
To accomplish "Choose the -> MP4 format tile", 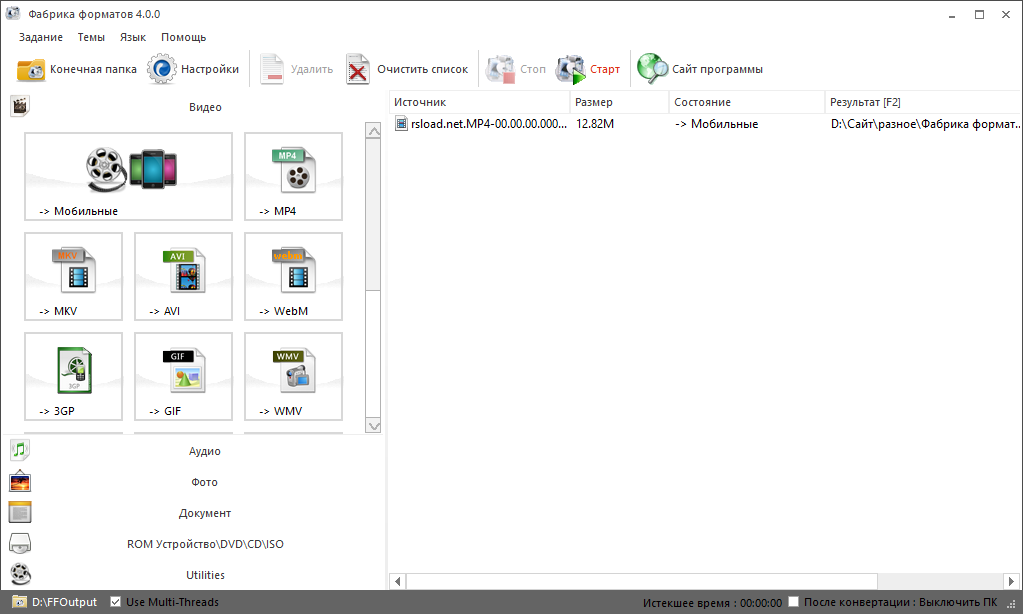I will 294,176.
